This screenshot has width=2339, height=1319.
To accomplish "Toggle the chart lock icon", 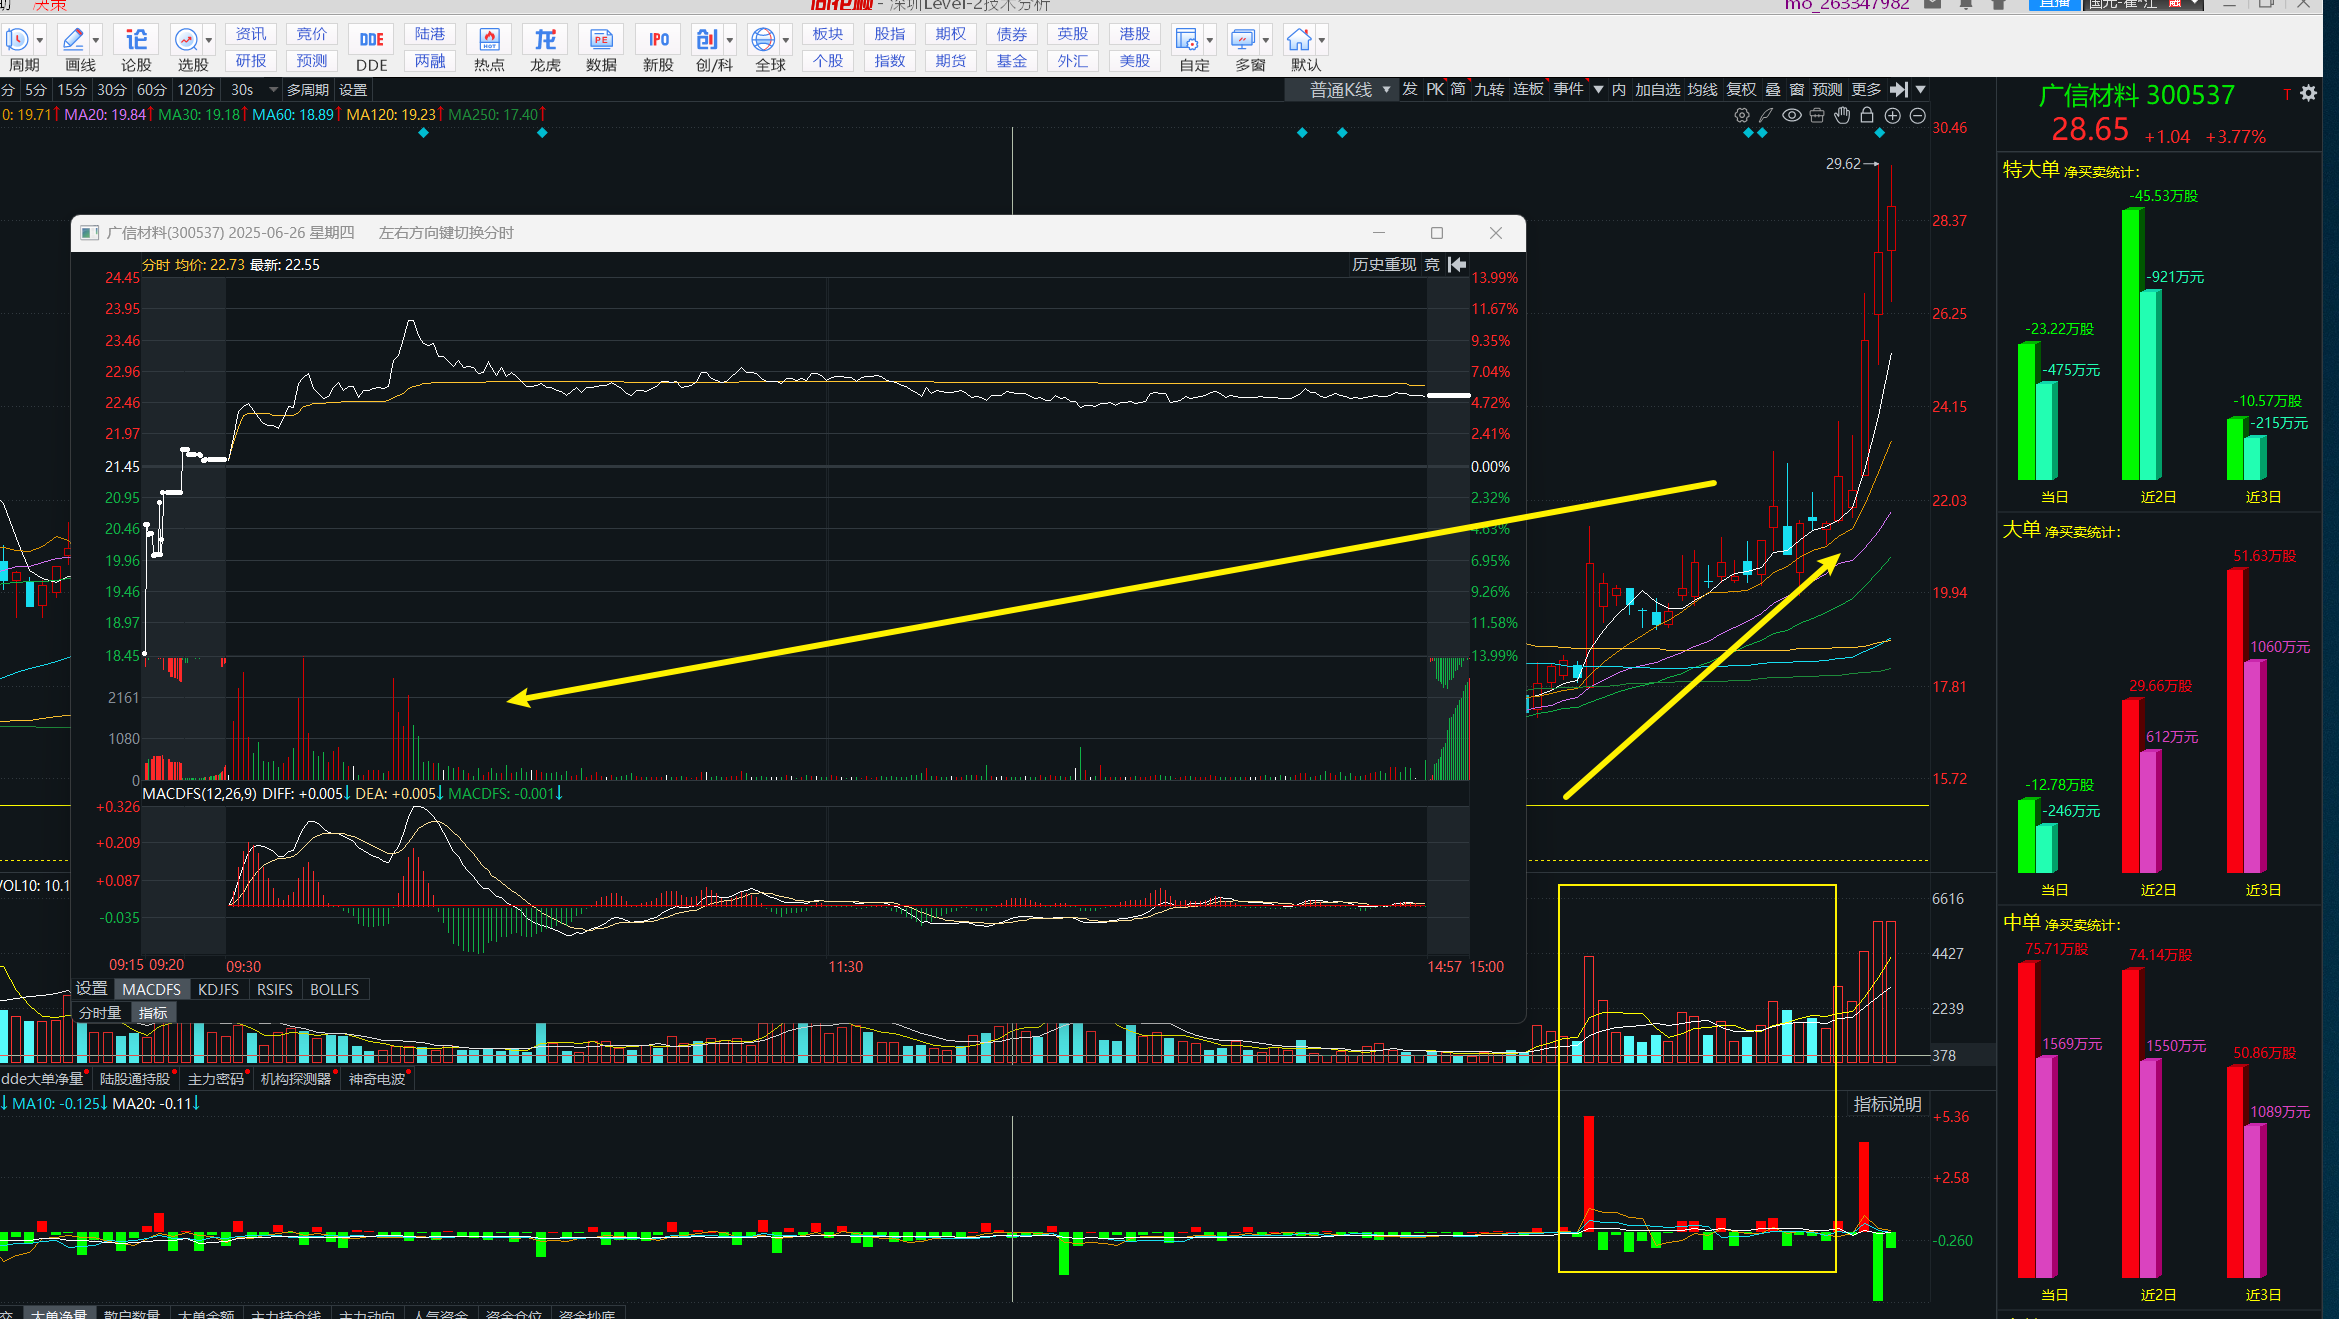I will coord(1867,115).
